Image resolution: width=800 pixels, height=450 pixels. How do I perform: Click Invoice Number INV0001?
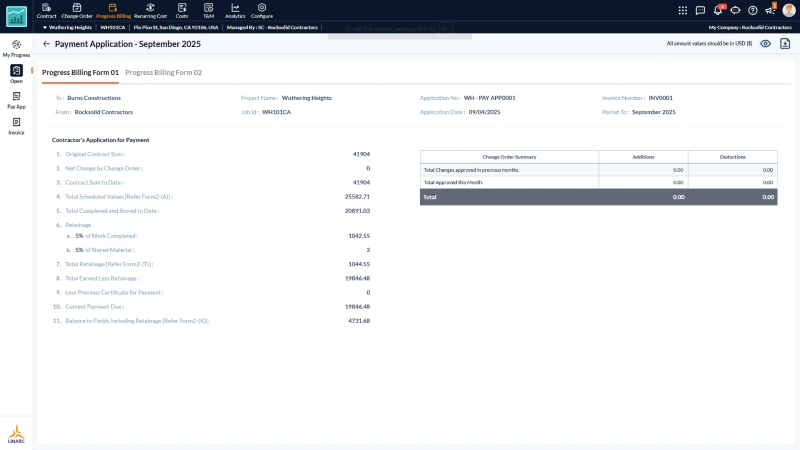coord(661,98)
